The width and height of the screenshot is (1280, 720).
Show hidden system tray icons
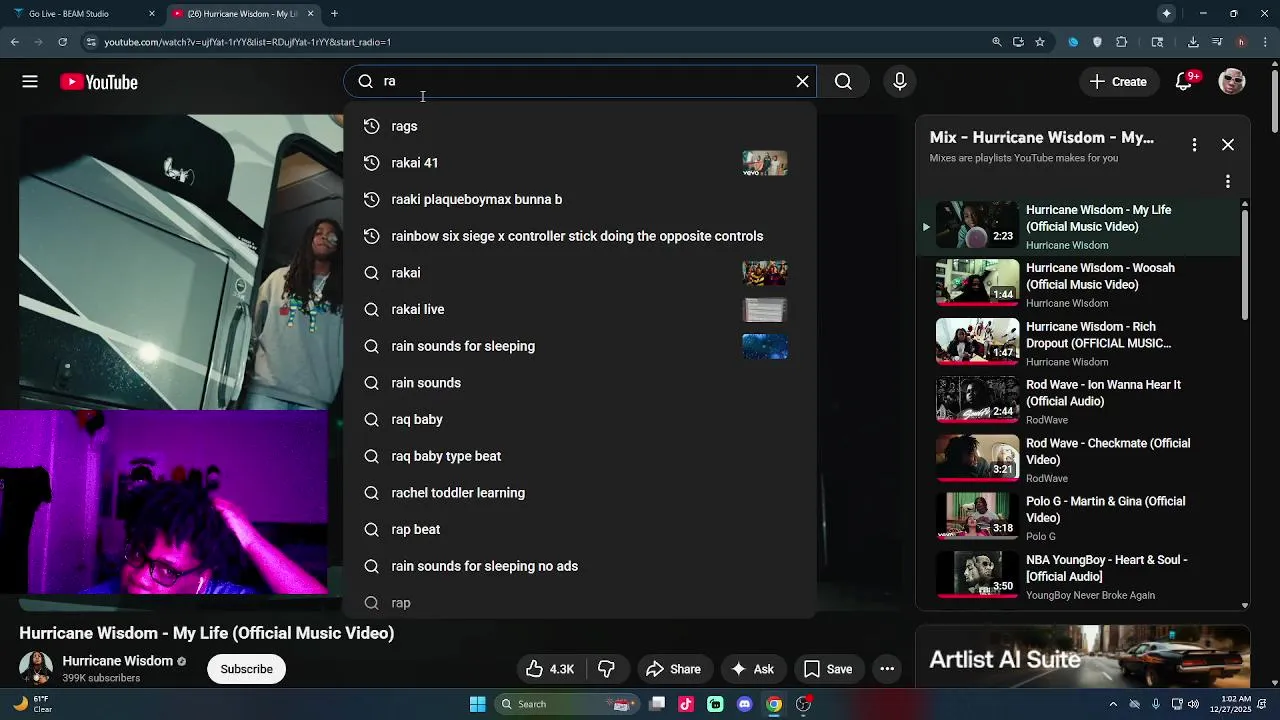pos(1113,704)
